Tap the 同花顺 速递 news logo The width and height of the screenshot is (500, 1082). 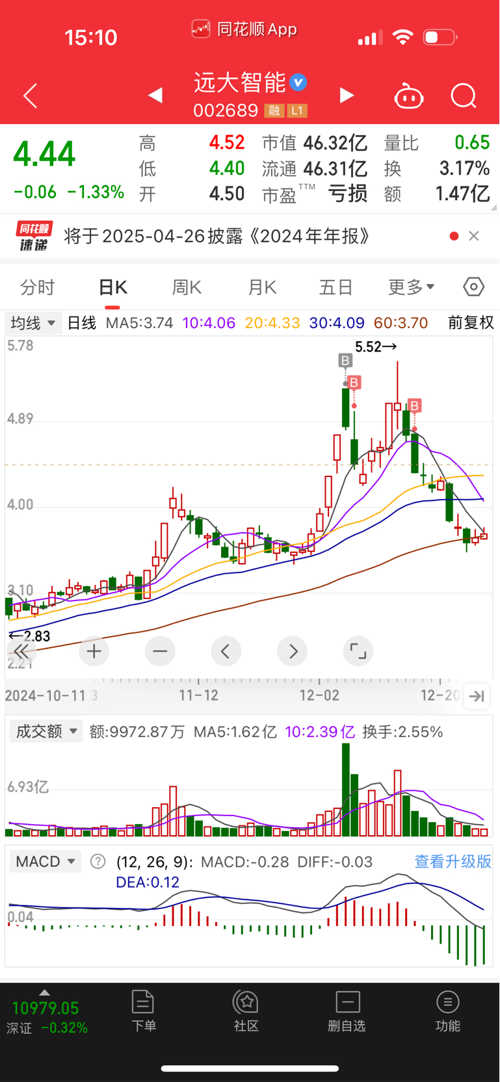(32, 237)
